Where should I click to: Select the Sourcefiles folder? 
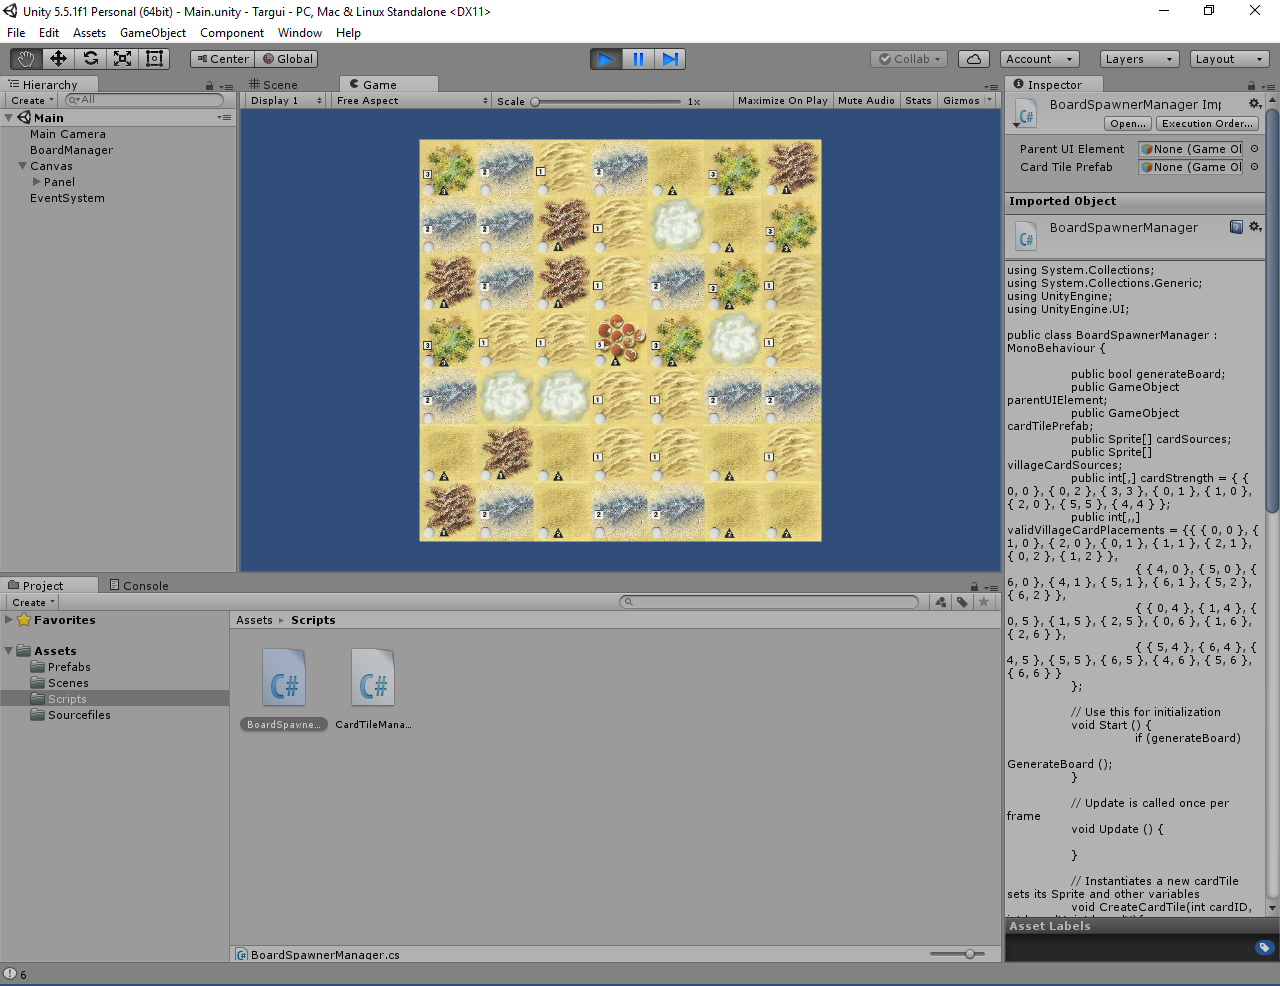point(79,715)
